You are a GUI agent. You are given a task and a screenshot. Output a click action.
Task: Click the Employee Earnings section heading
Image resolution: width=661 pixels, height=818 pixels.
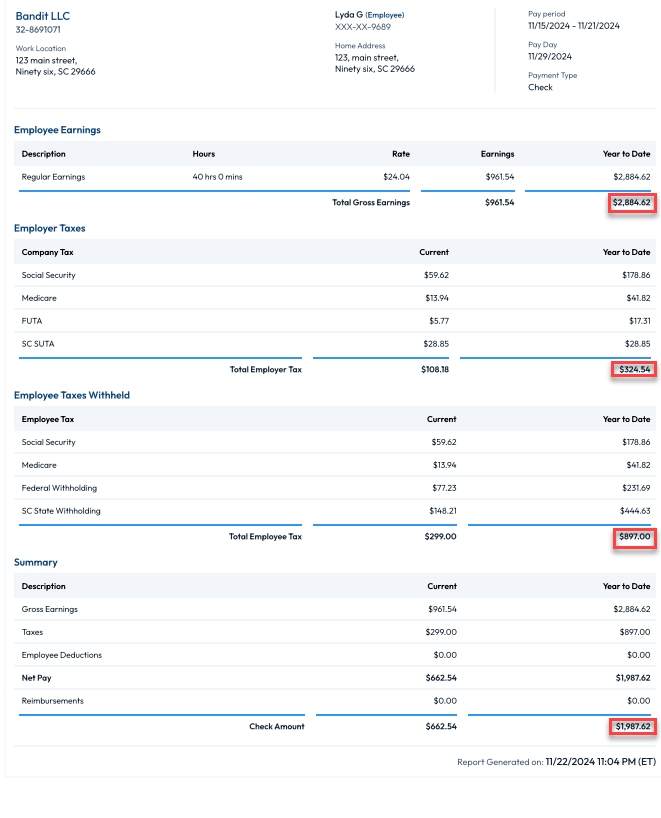(x=57, y=130)
